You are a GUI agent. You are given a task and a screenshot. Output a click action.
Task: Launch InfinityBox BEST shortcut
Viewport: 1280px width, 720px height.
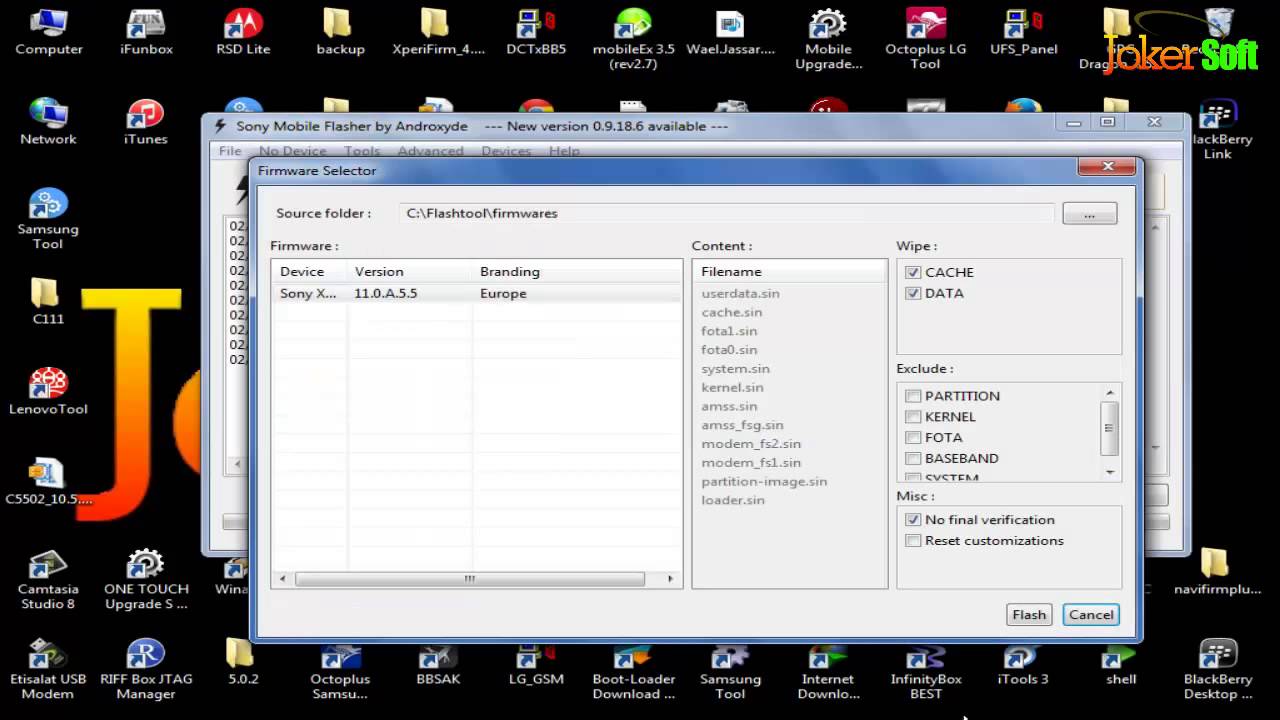925,669
